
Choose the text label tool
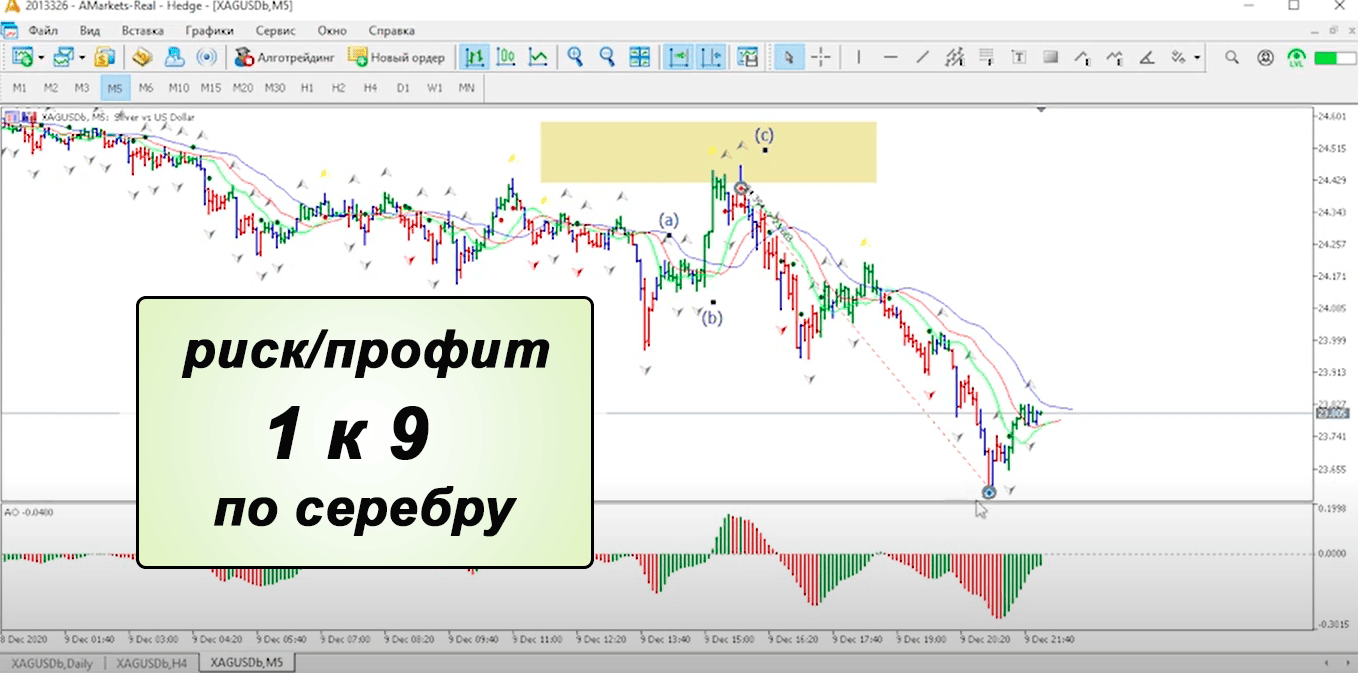tap(1018, 57)
